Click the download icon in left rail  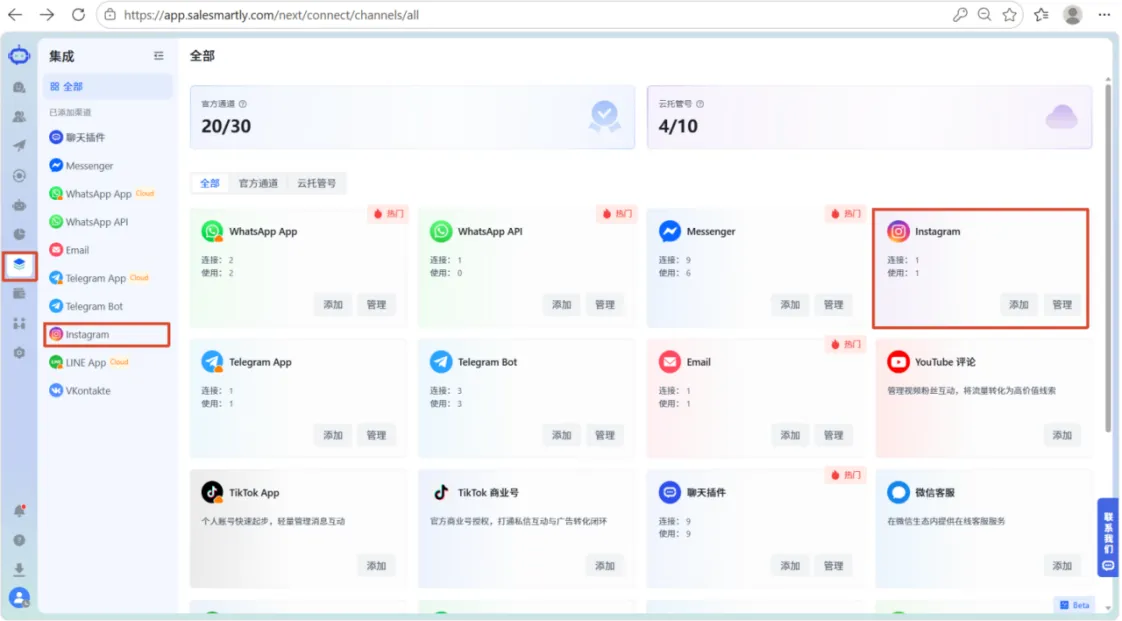click(19, 569)
